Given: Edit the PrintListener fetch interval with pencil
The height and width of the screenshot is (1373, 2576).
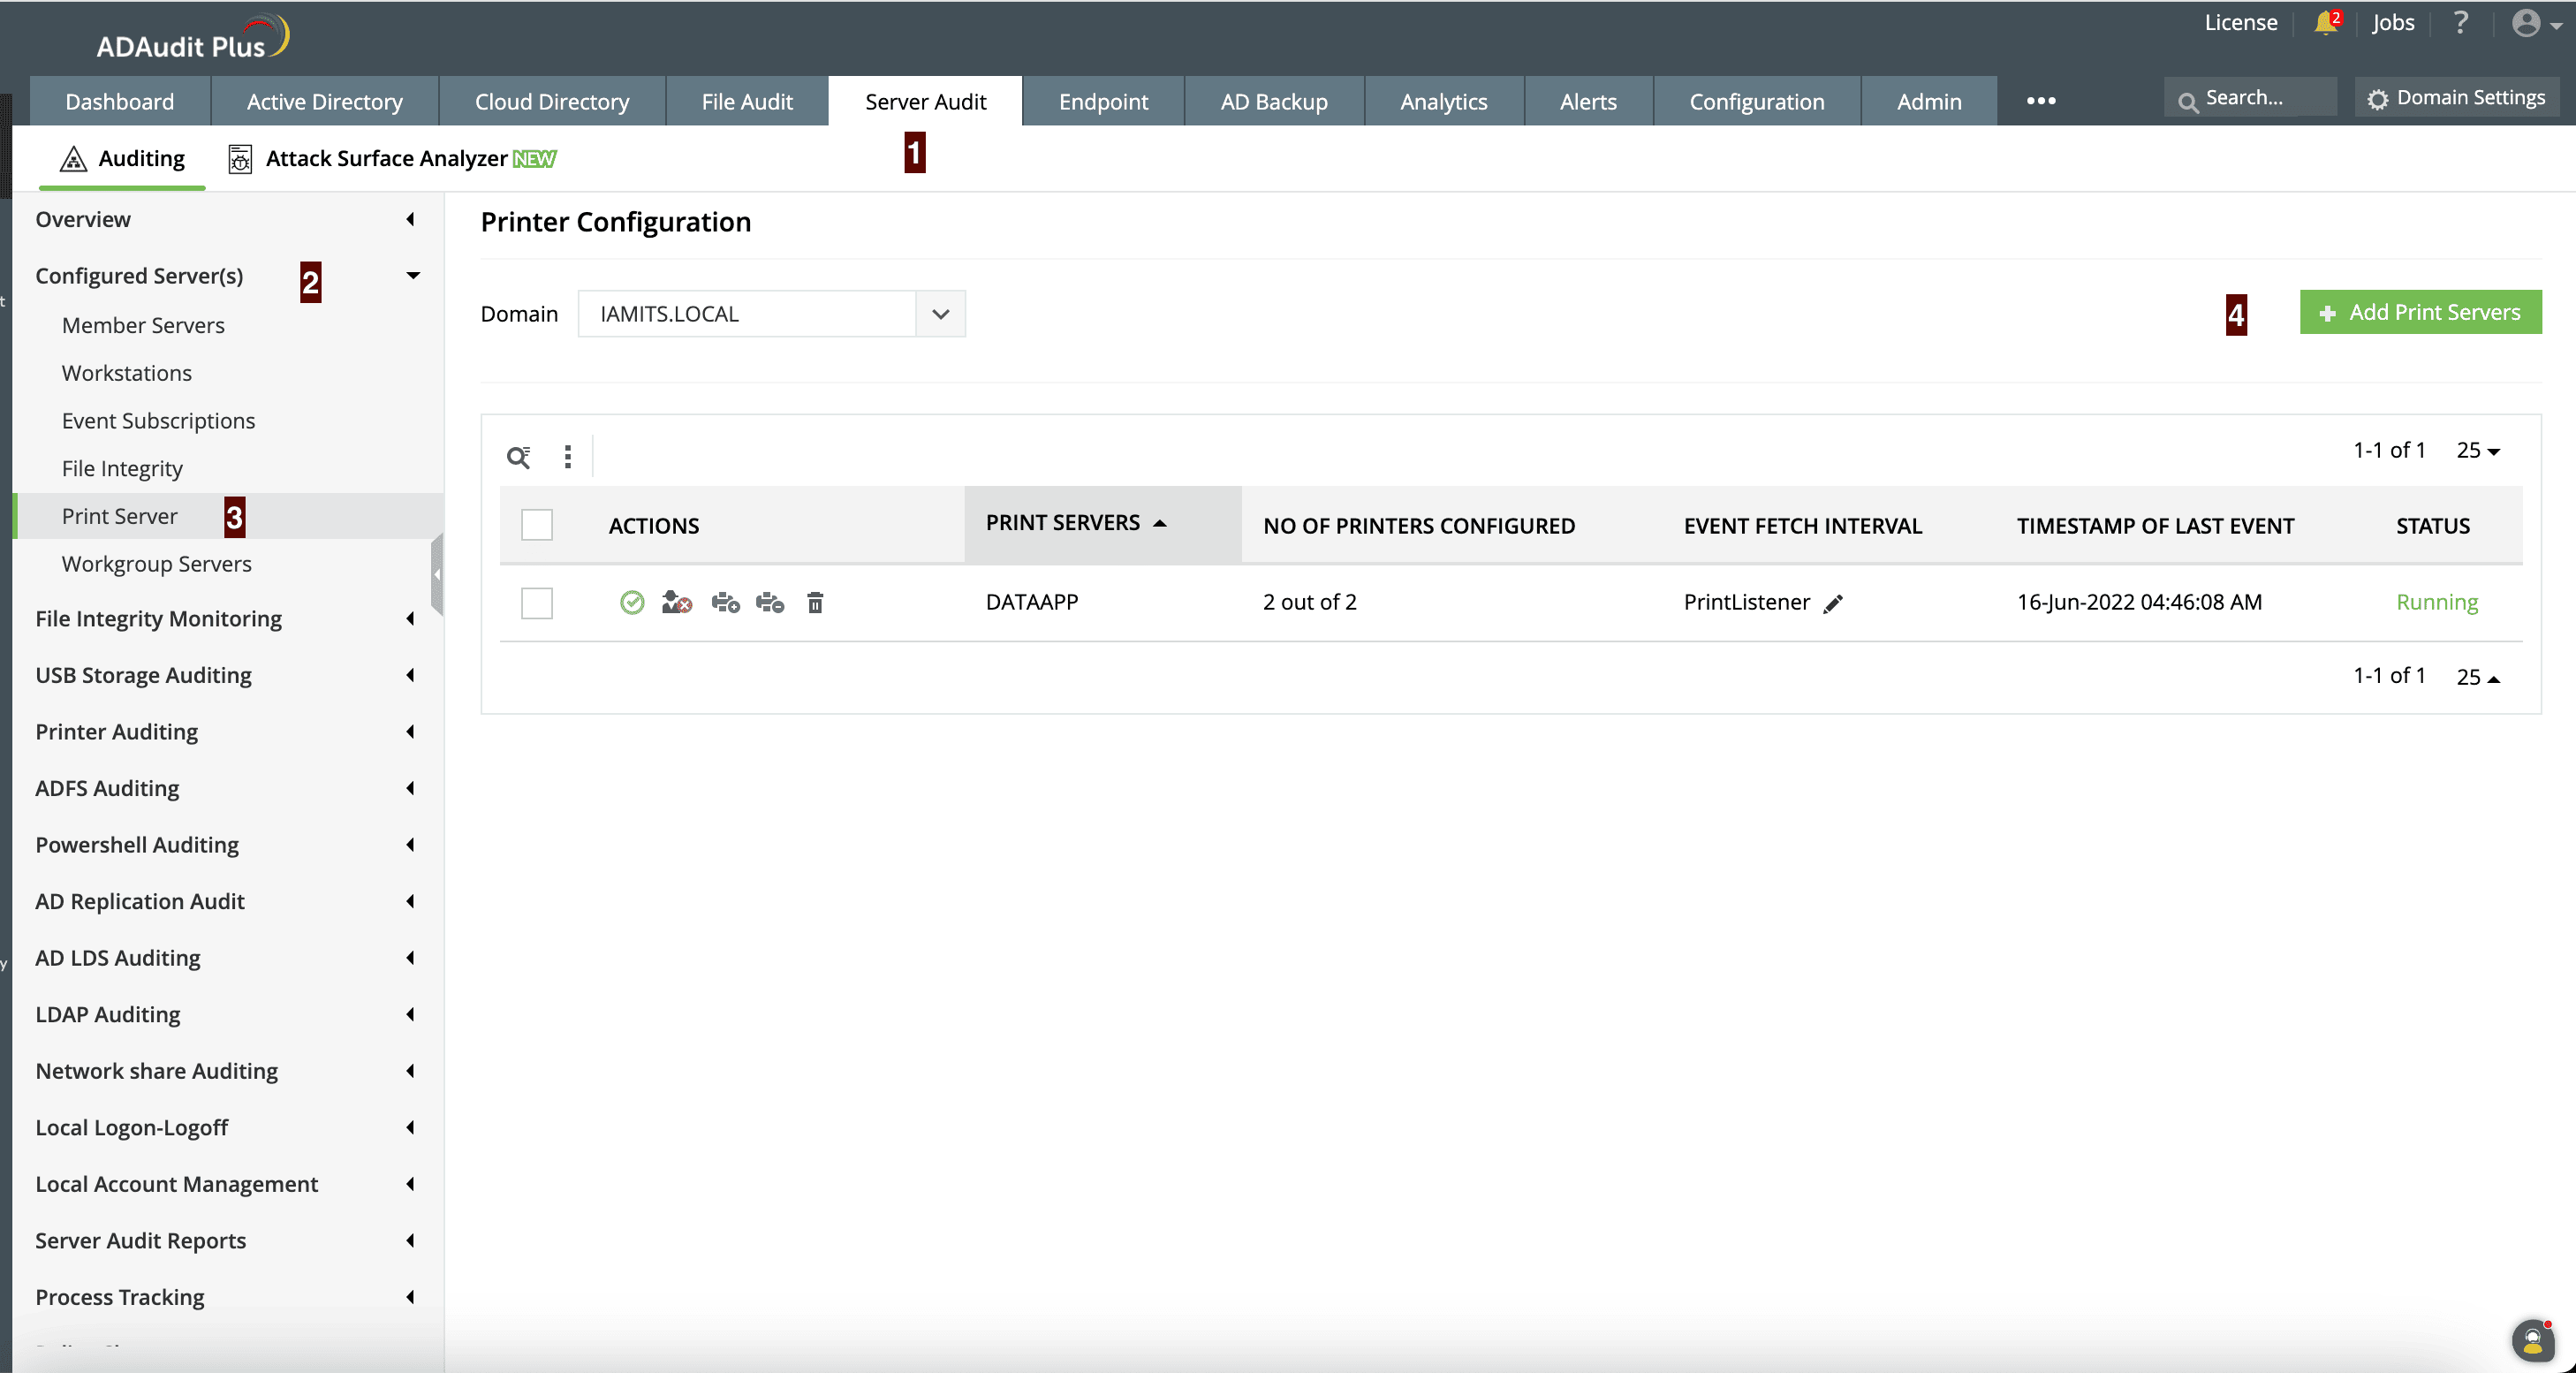Looking at the screenshot, I should tap(1833, 604).
